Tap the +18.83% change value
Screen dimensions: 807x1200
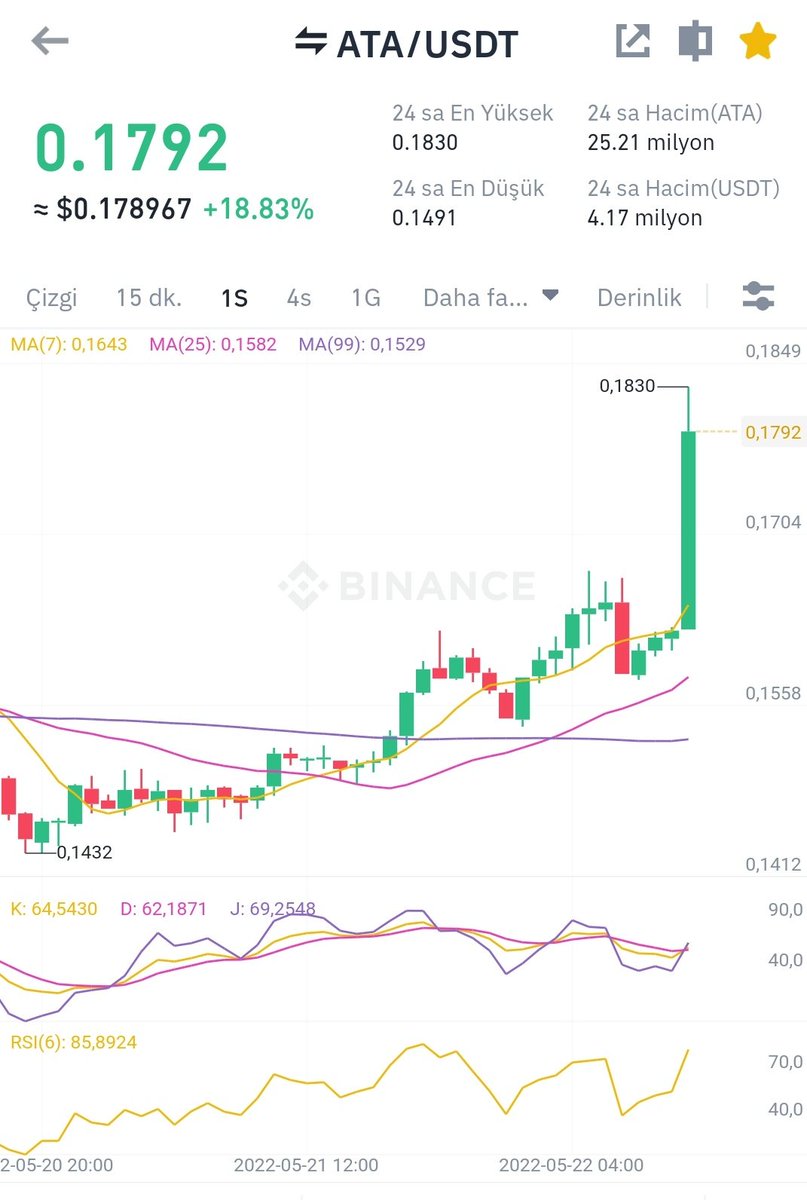pyautogui.click(x=258, y=209)
